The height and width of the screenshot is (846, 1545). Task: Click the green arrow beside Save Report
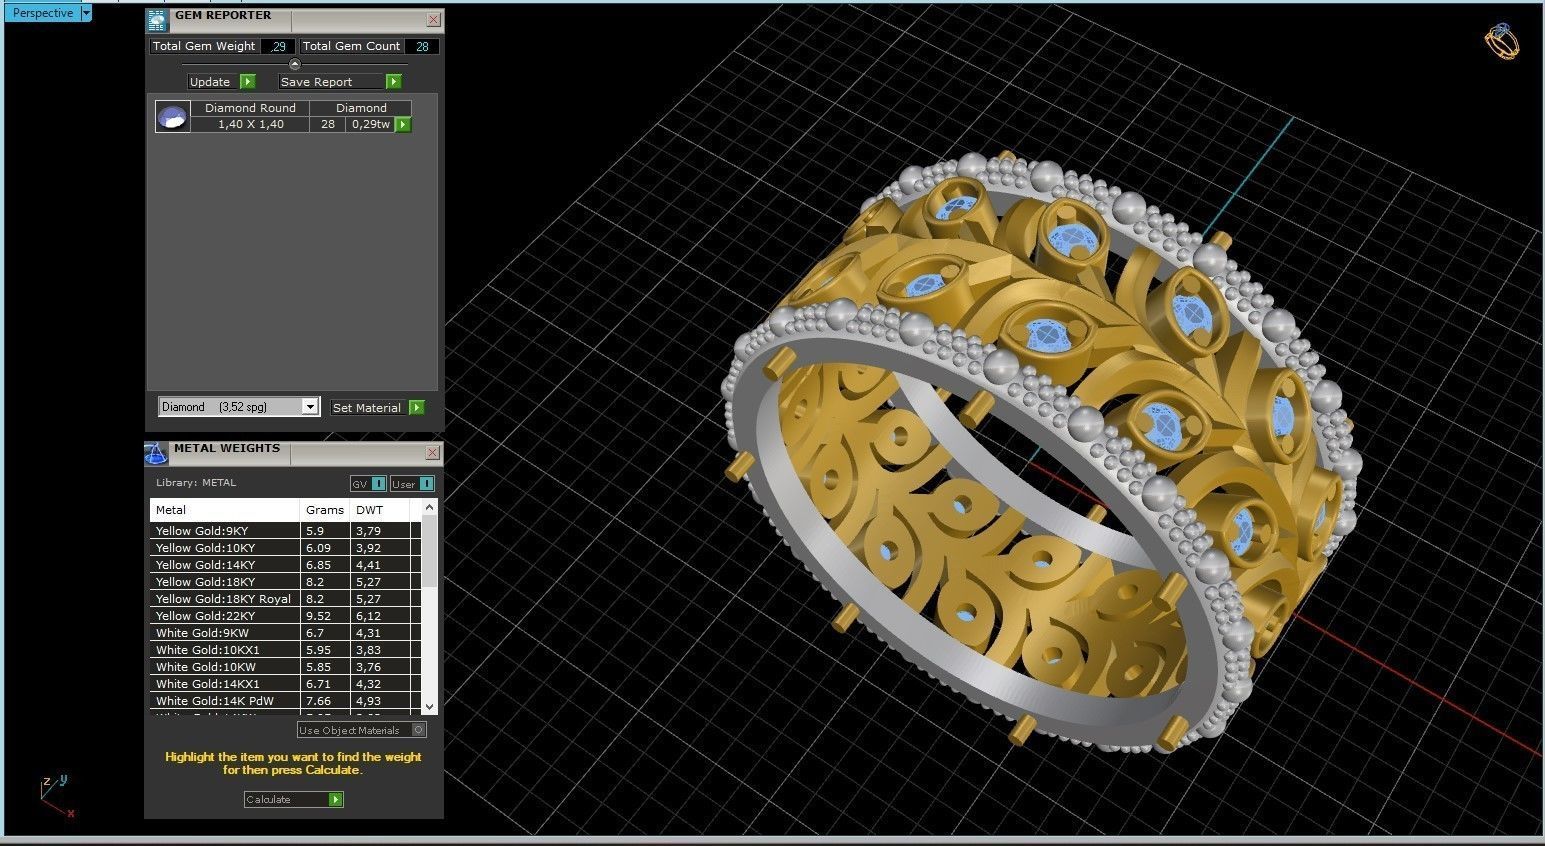(394, 82)
